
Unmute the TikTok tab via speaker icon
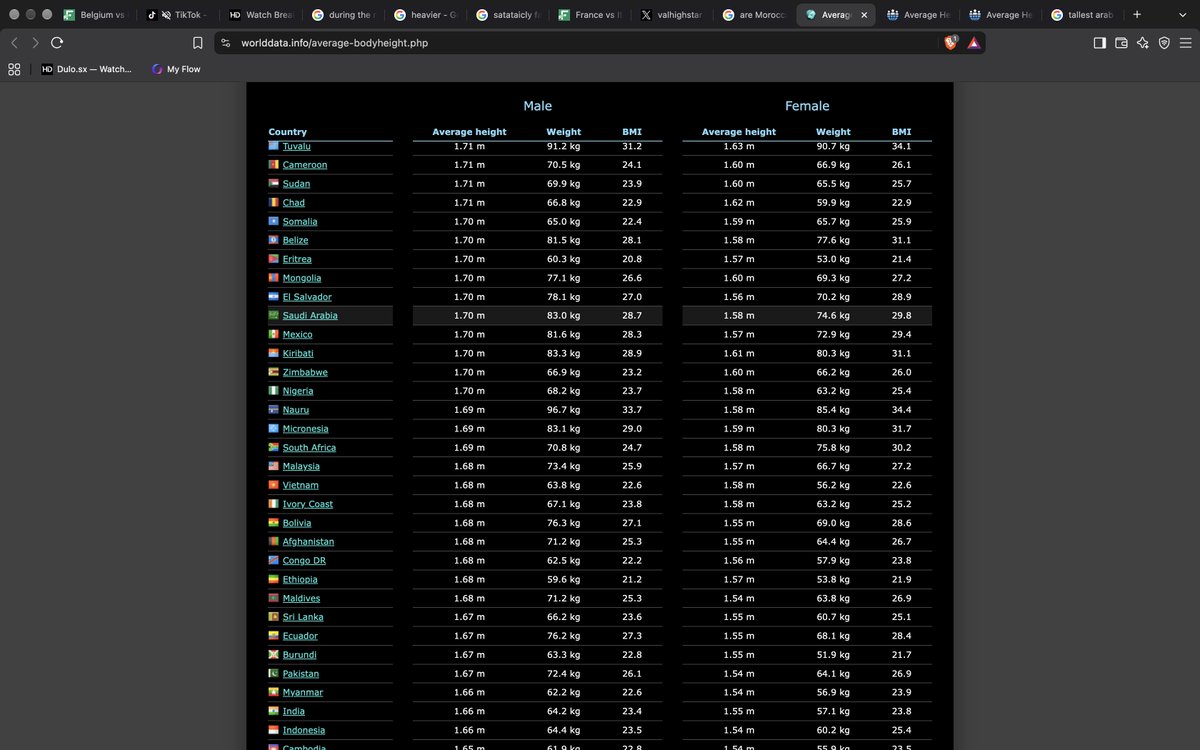[166, 15]
